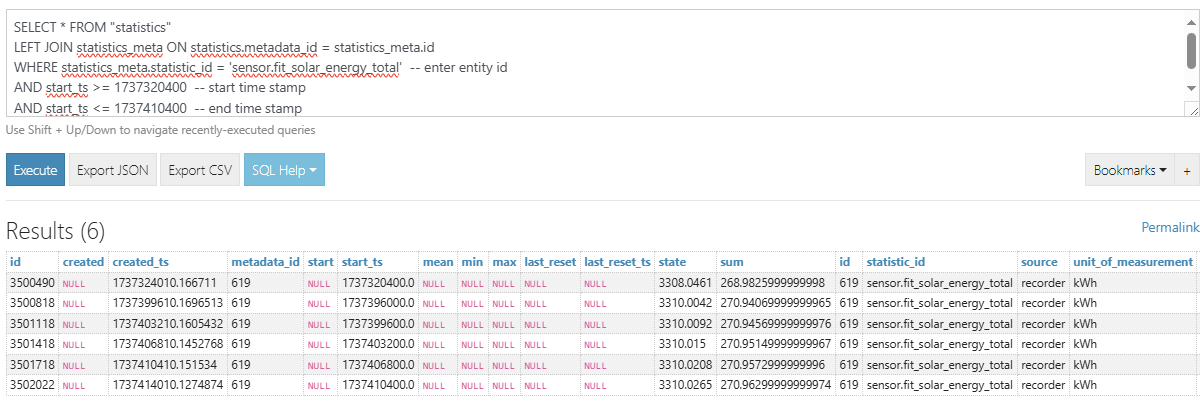
Task: Sort by the unit_of_measurement column header
Action: pos(1132,262)
